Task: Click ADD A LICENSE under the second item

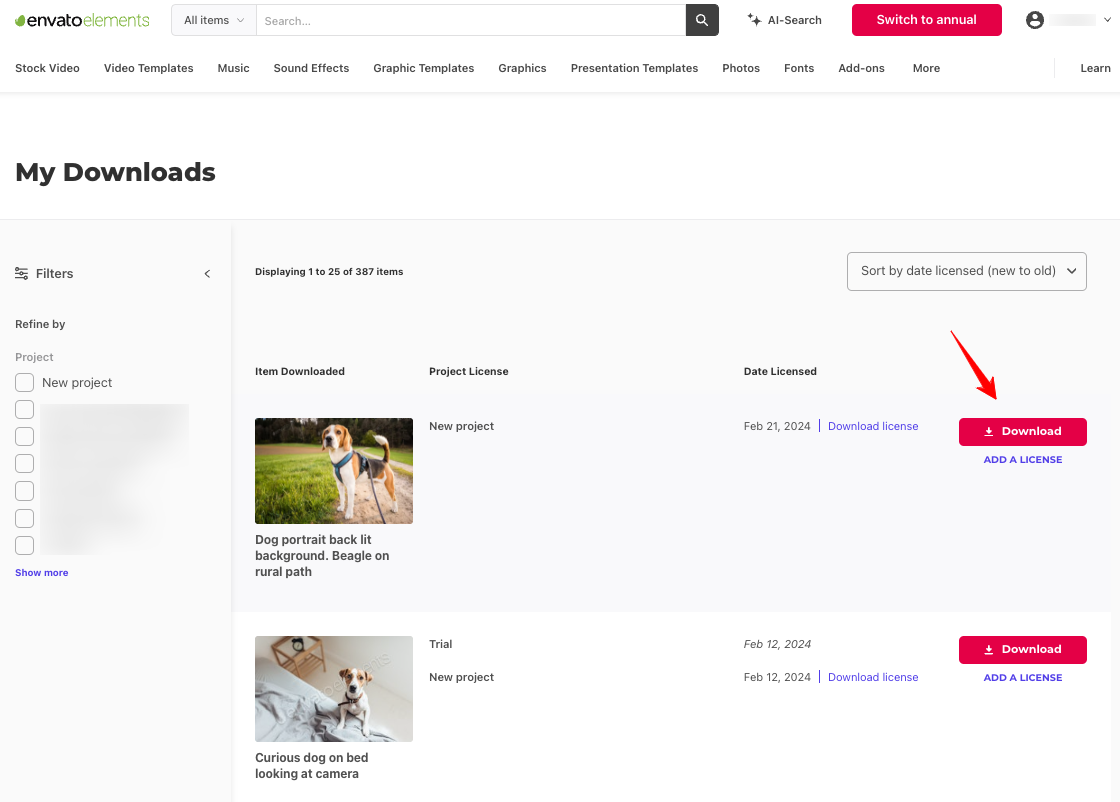Action: coord(1022,677)
